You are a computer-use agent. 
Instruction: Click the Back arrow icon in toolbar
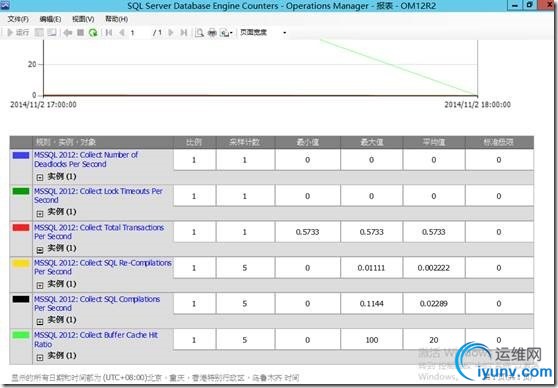[x=67, y=33]
